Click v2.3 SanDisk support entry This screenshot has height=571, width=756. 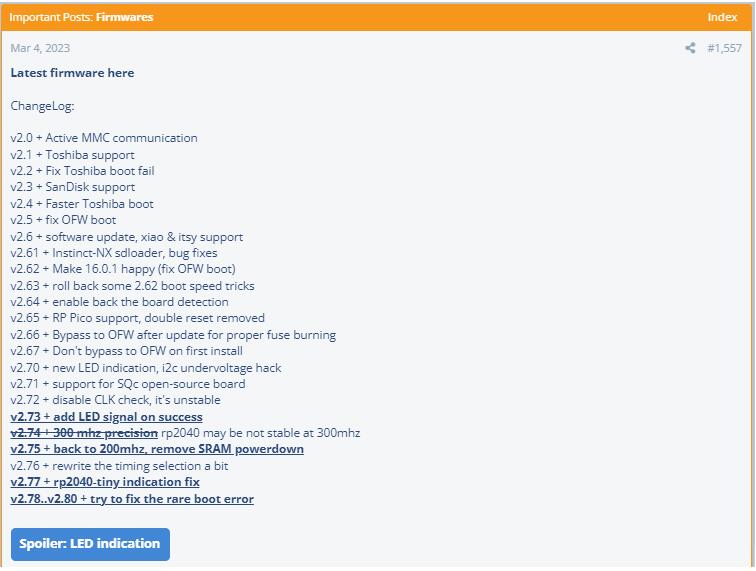73,187
